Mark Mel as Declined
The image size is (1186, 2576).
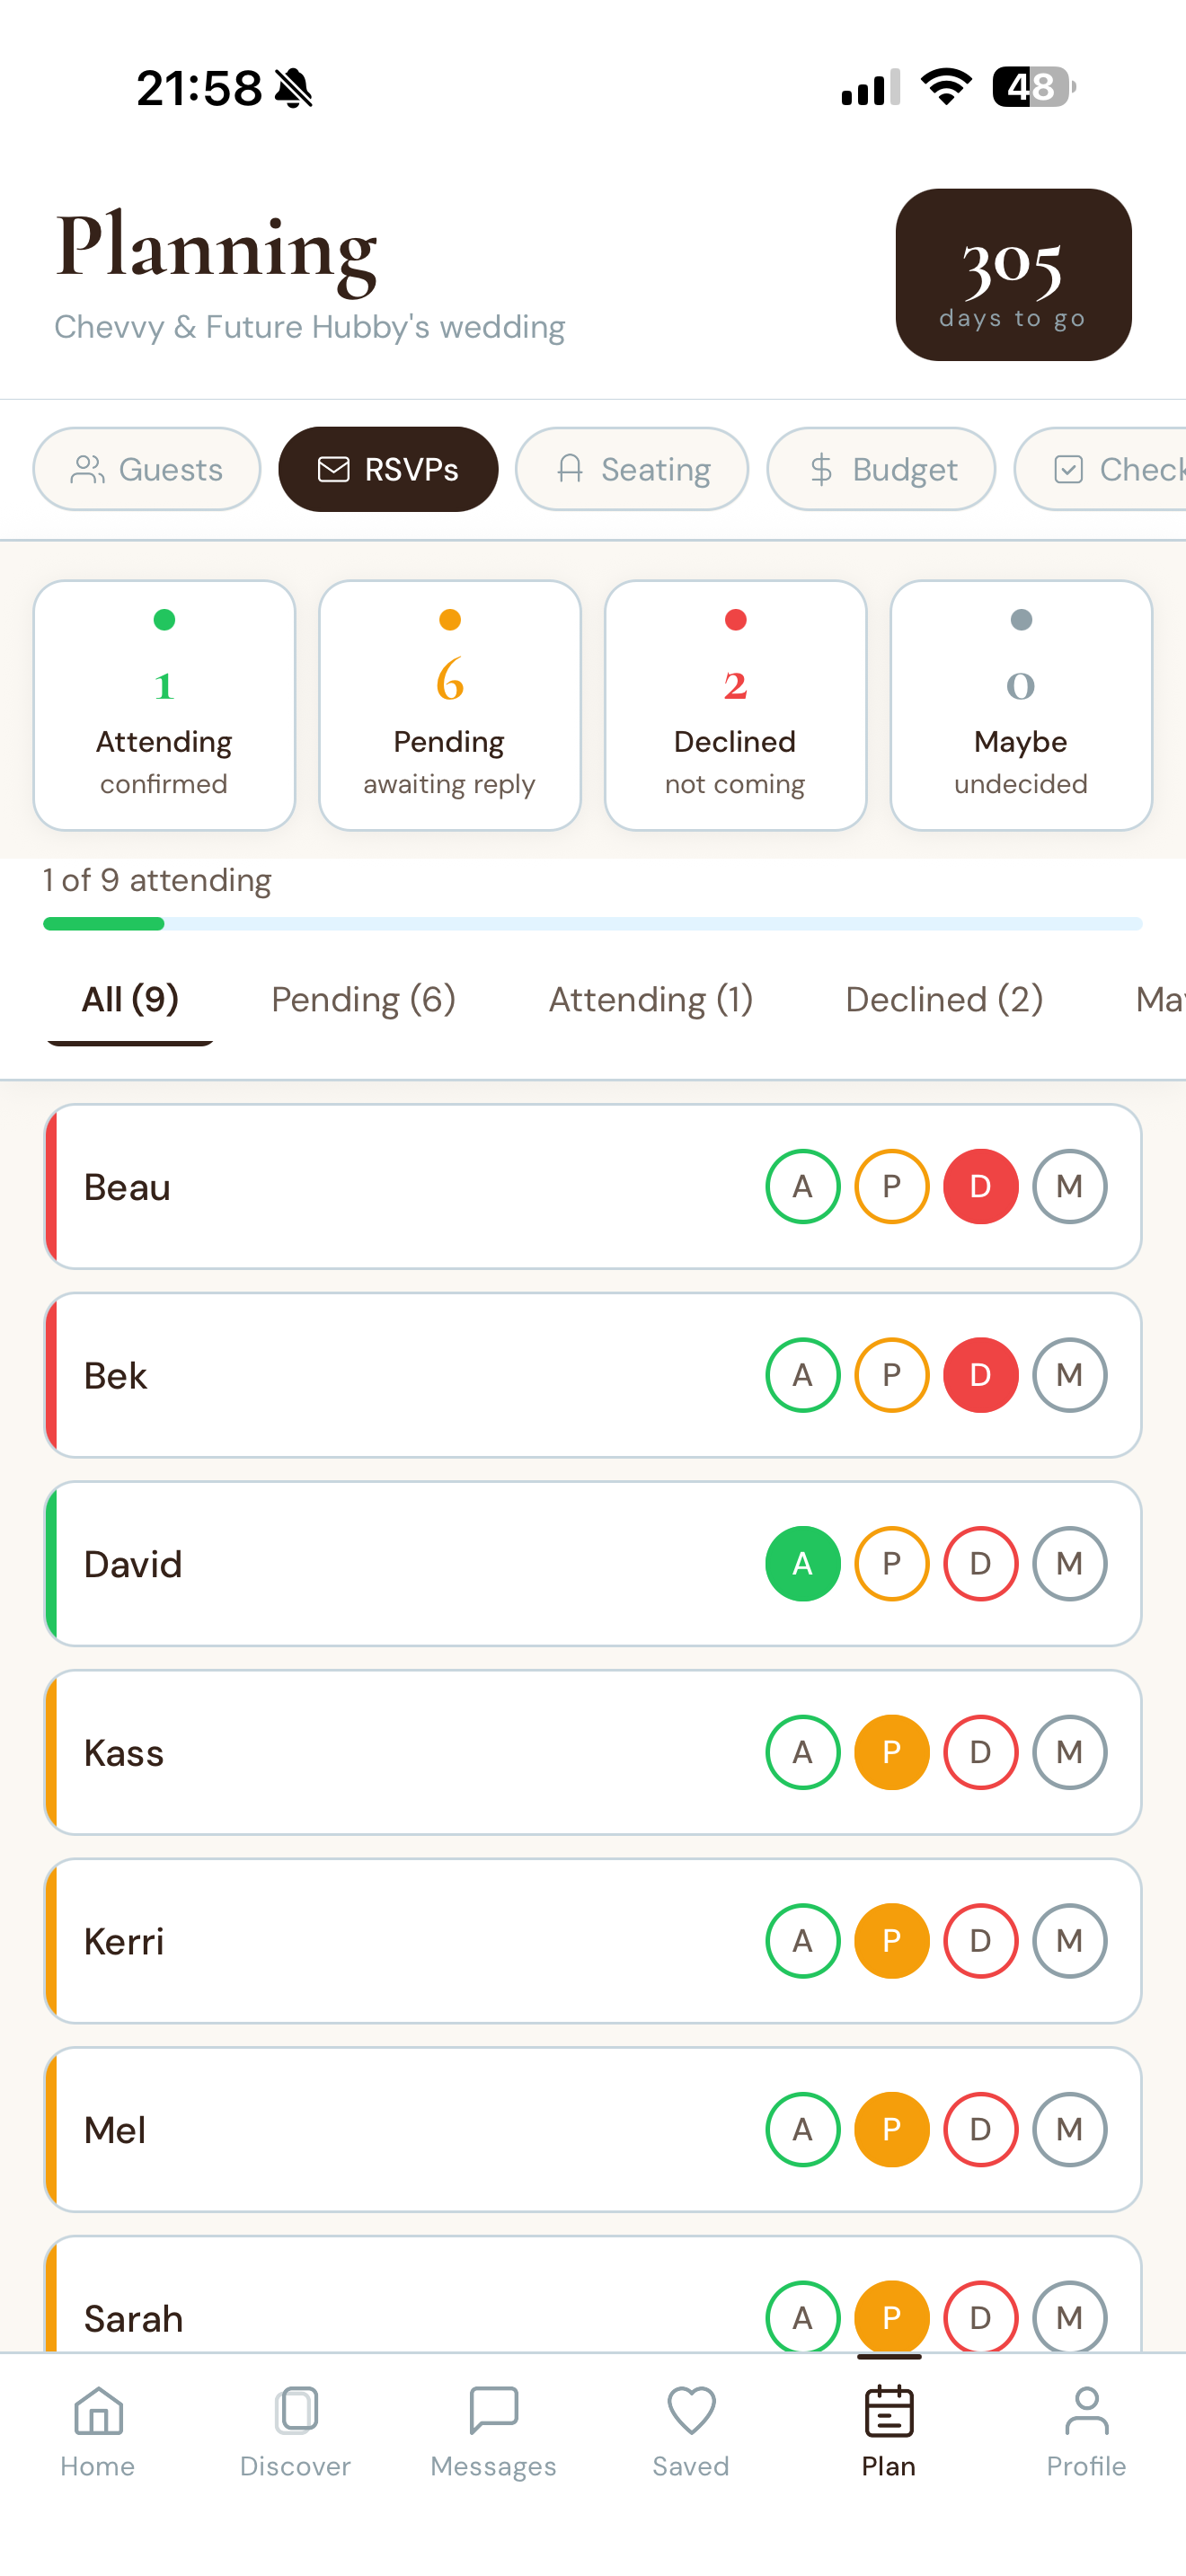pyautogui.click(x=981, y=2130)
